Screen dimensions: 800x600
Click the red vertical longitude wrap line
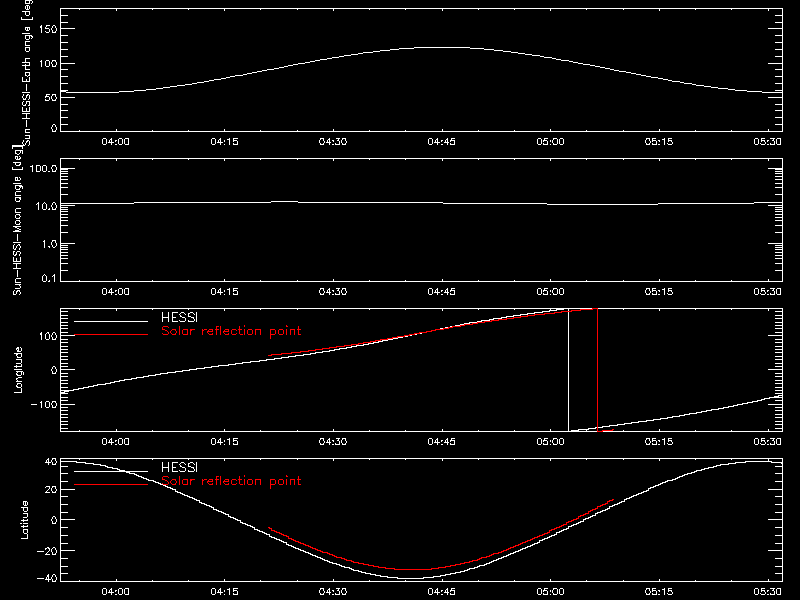click(x=597, y=370)
